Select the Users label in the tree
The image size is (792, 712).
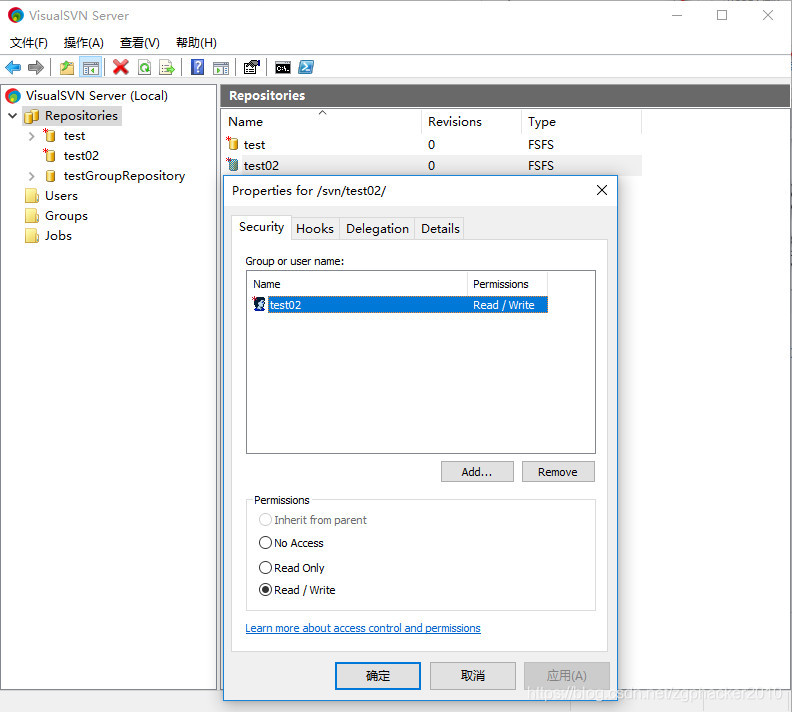(x=61, y=196)
